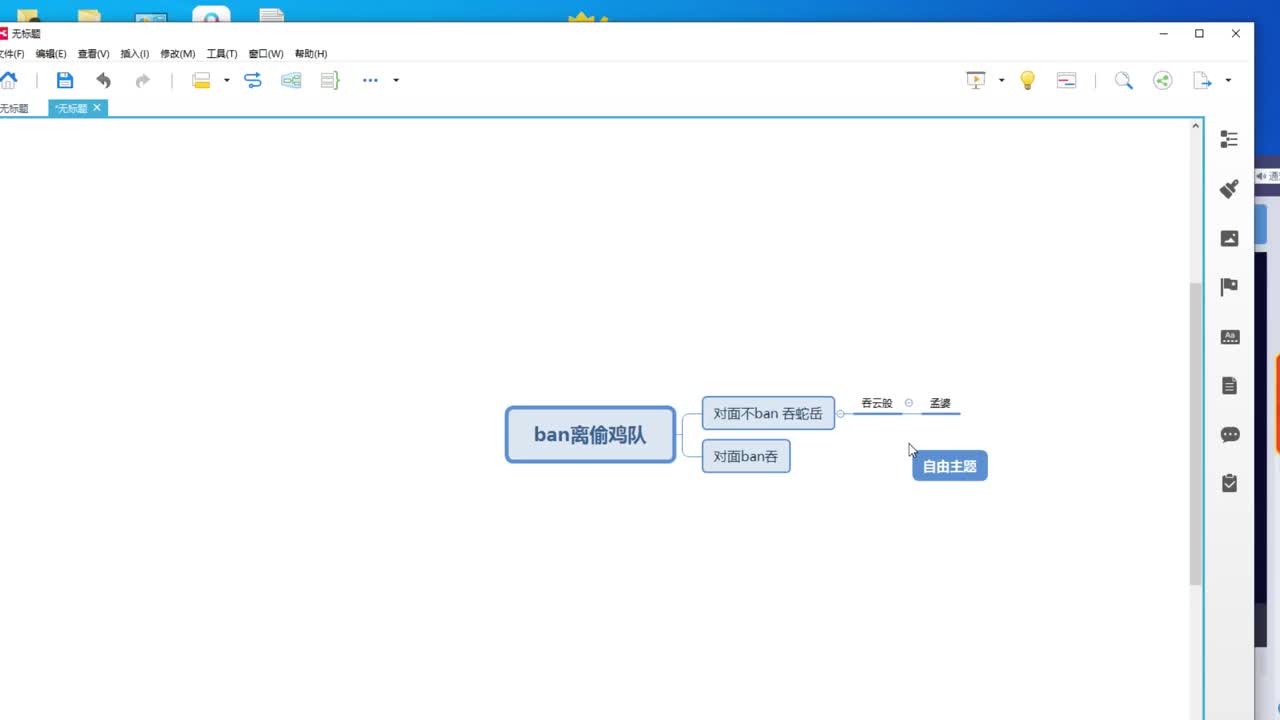Image resolution: width=1280 pixels, height=720 pixels.
Task: Collapse the circle toggle between 吞云般 and 孟婆
Action: point(909,403)
